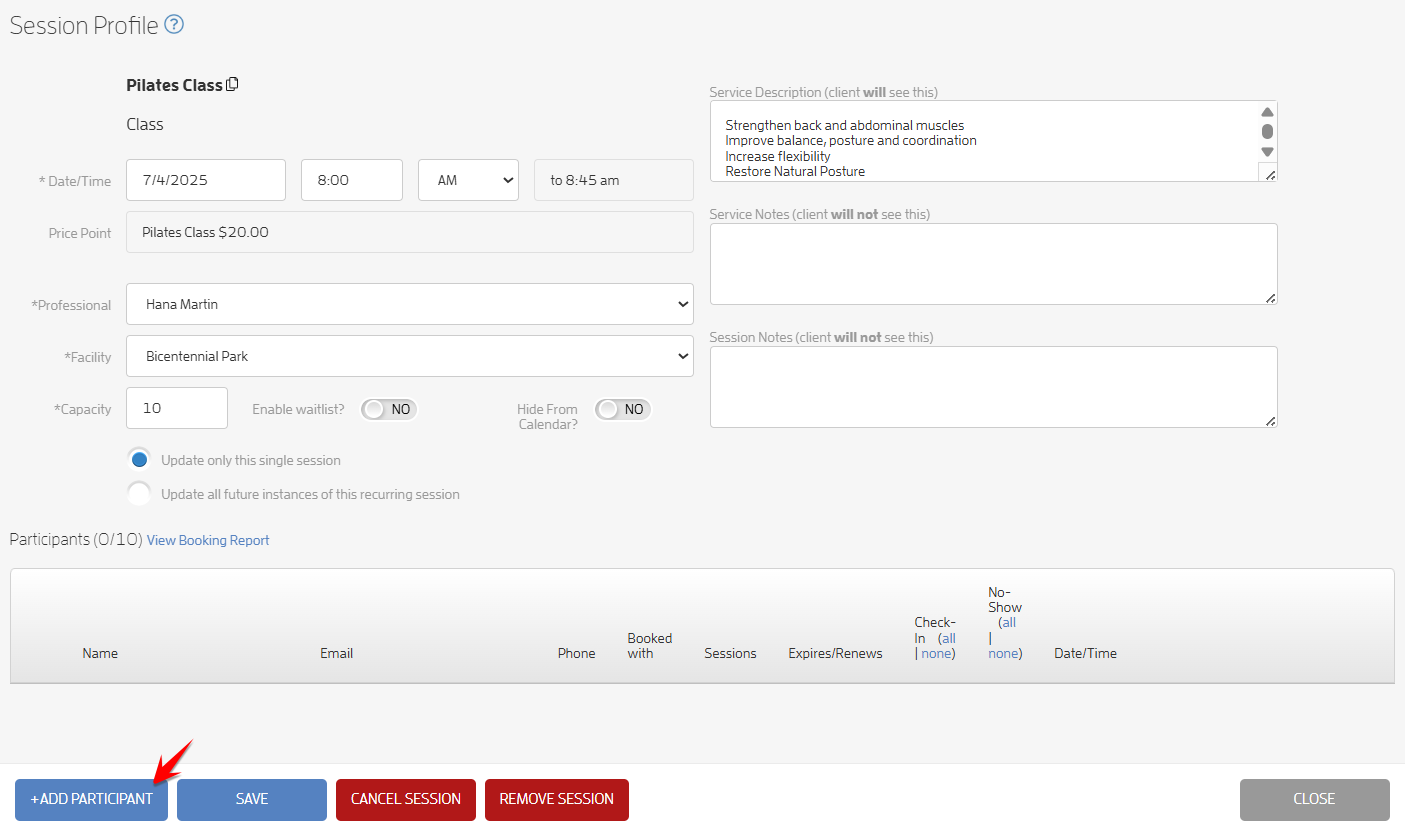Click into the Service Notes text area

click(x=994, y=264)
